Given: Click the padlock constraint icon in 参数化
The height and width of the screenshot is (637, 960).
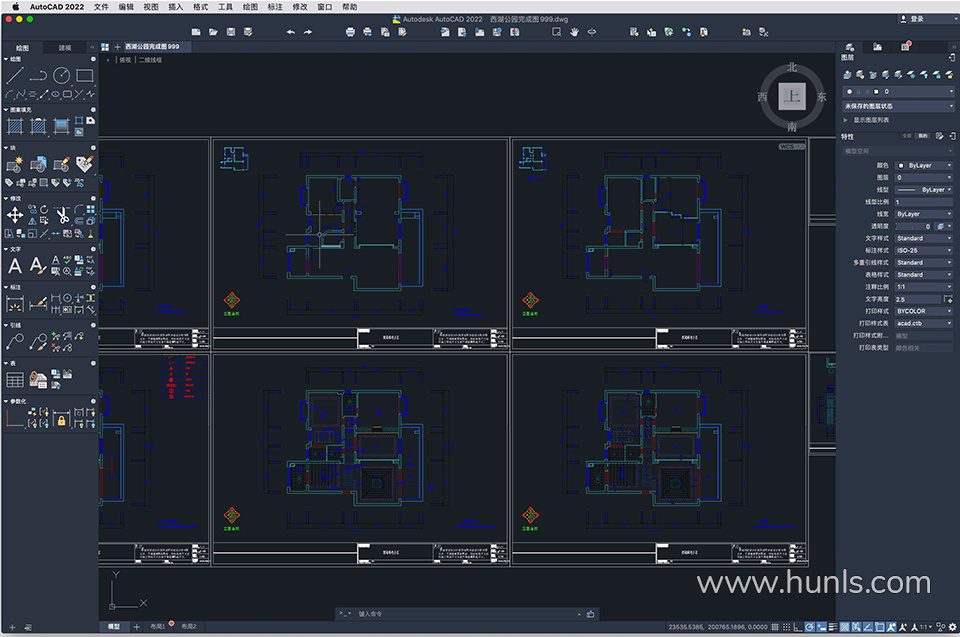Looking at the screenshot, I should [x=61, y=420].
